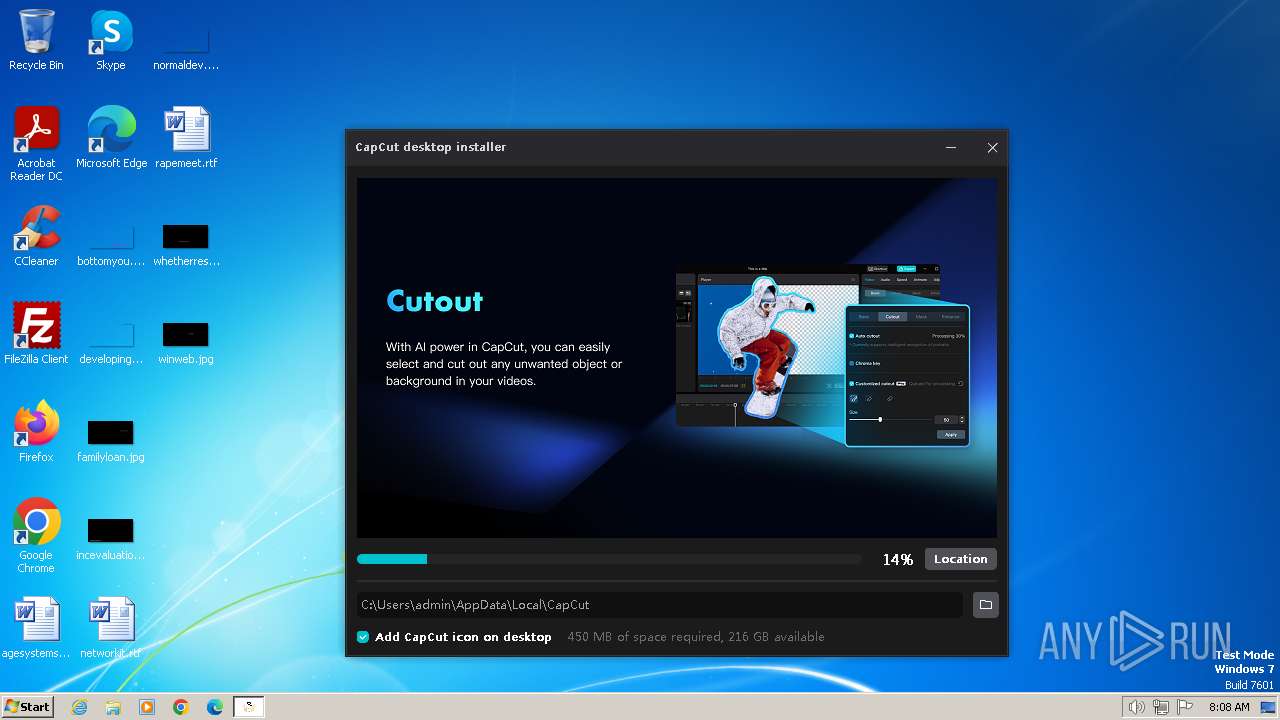1280x720 pixels.
Task: Click the network tray icon
Action: pos(1160,707)
